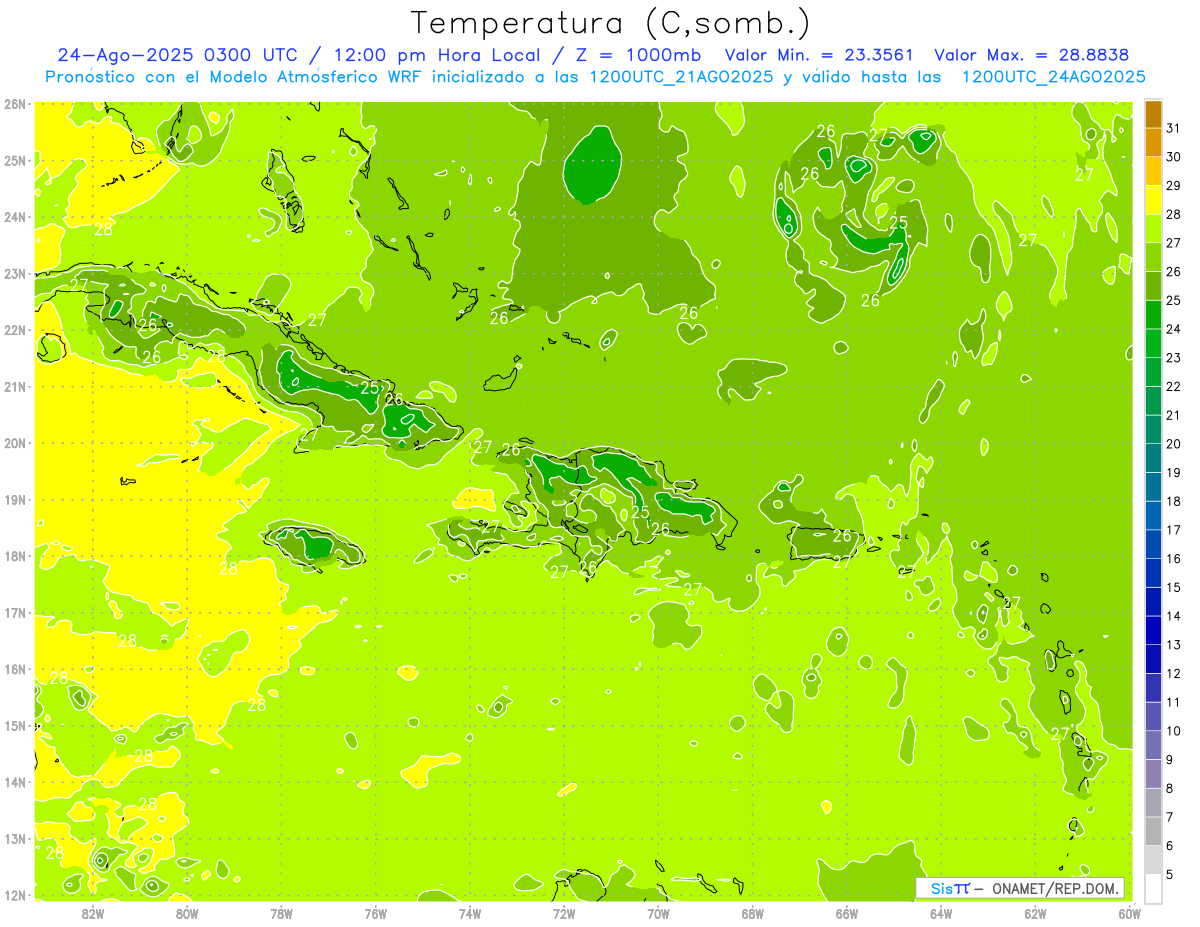Click the color scale label 15

pos(1173,587)
